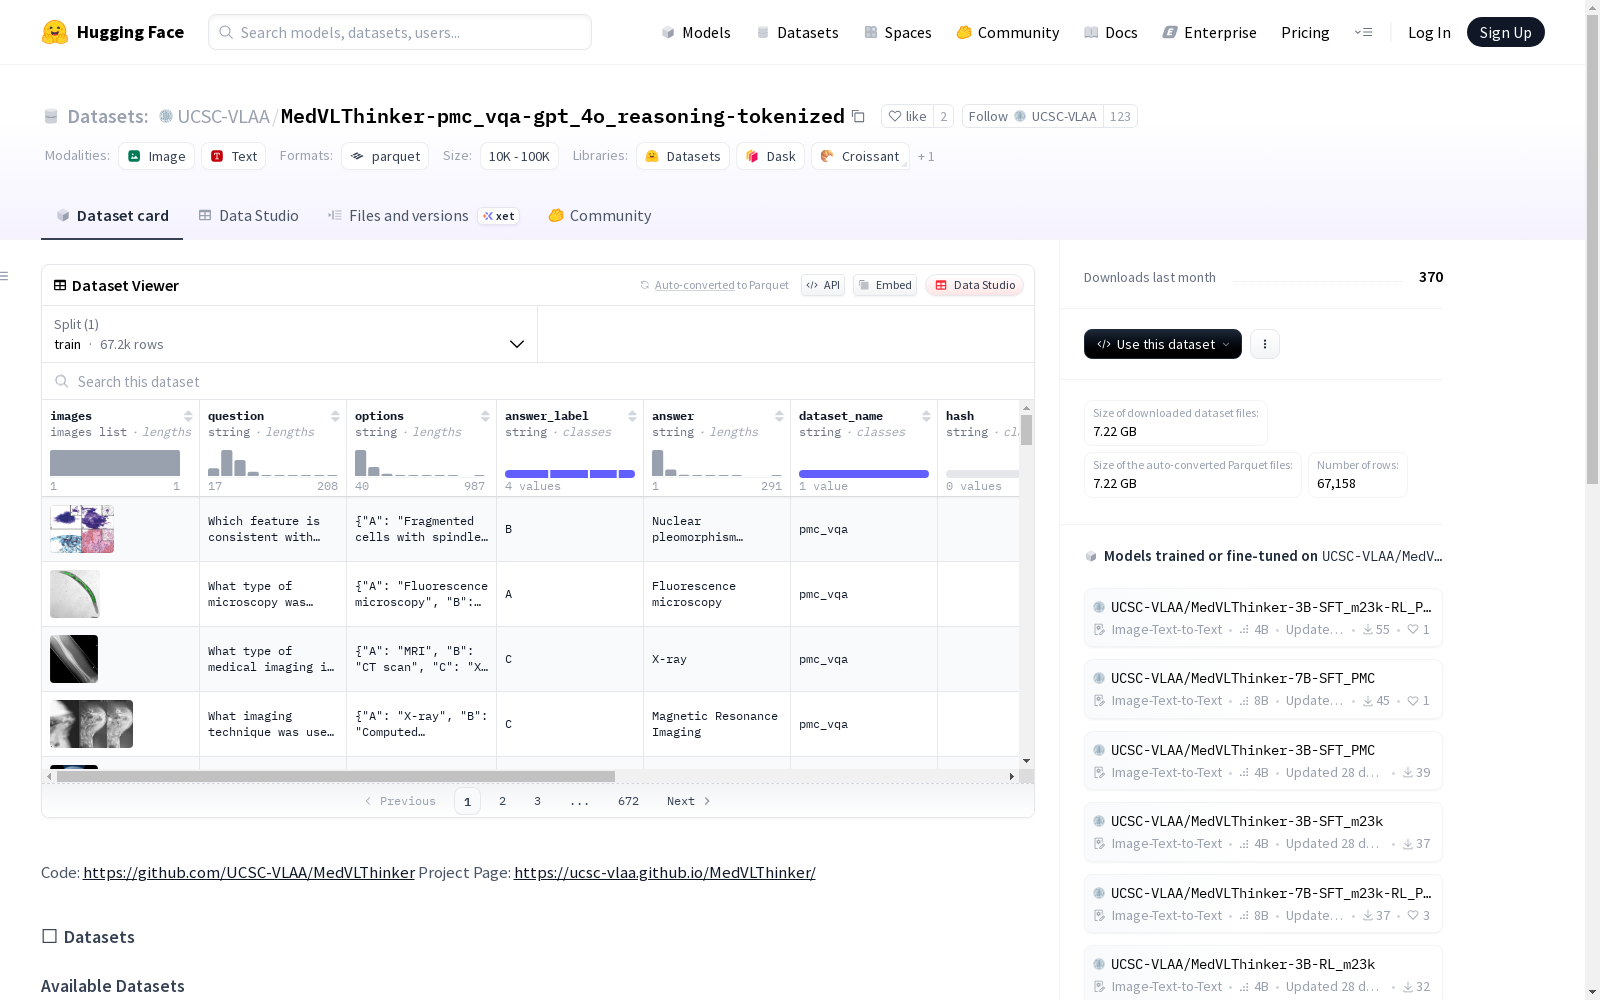Viewport: 1600px width, 1000px height.
Task: Go to the next page of rows
Action: point(688,801)
